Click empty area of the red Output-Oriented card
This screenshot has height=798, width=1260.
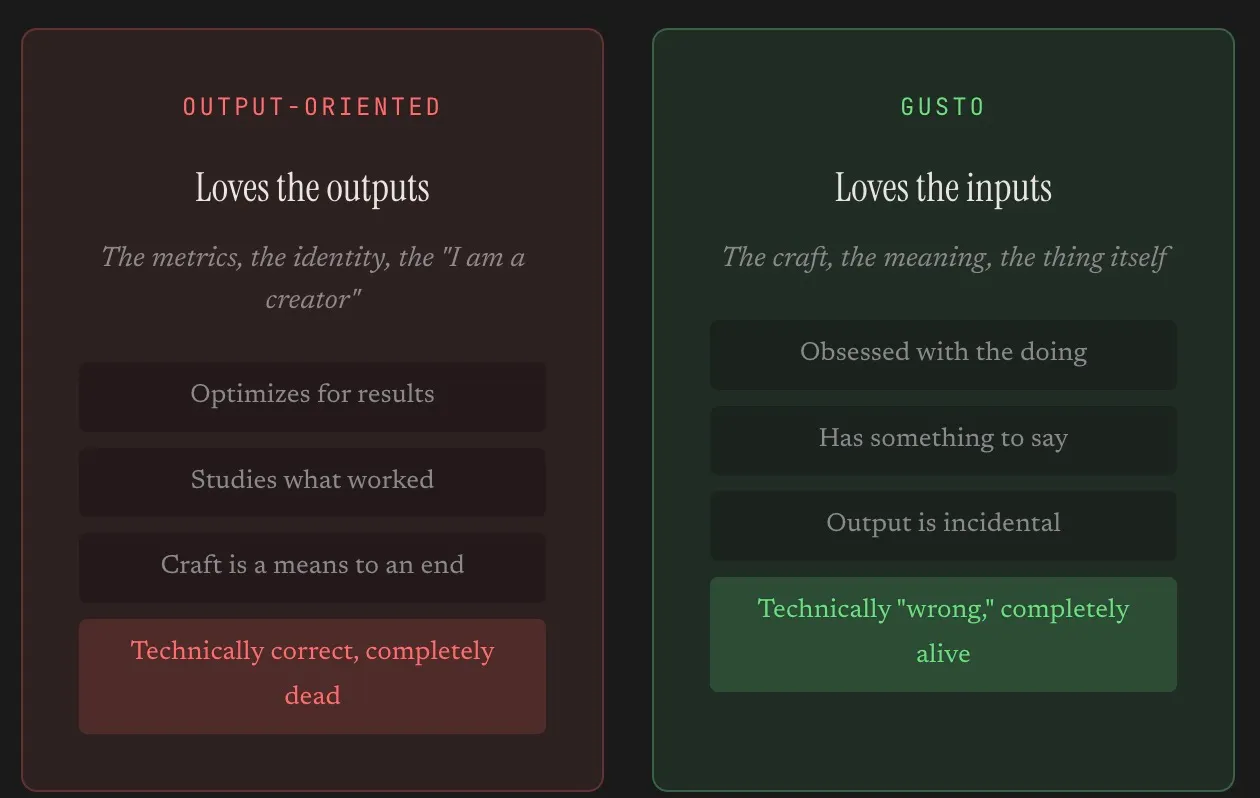click(x=312, y=762)
